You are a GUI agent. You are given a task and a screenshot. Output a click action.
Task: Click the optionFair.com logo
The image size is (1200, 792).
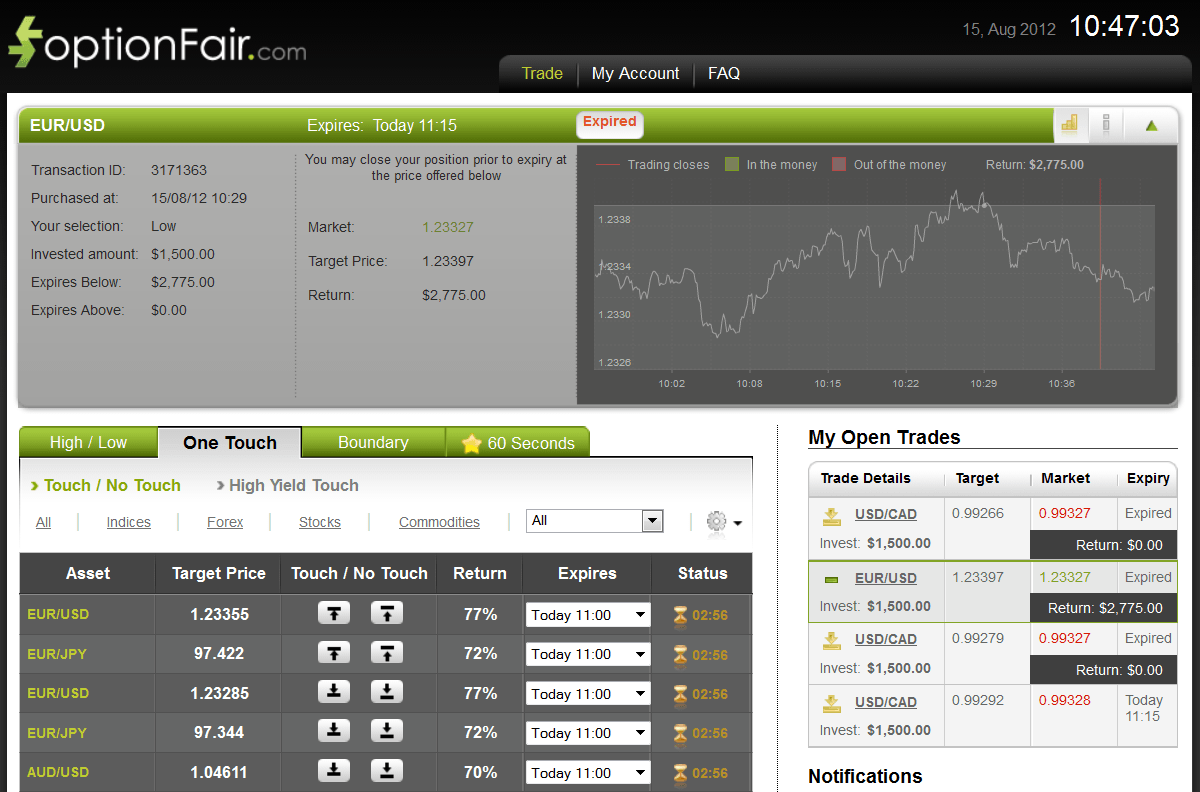click(157, 43)
